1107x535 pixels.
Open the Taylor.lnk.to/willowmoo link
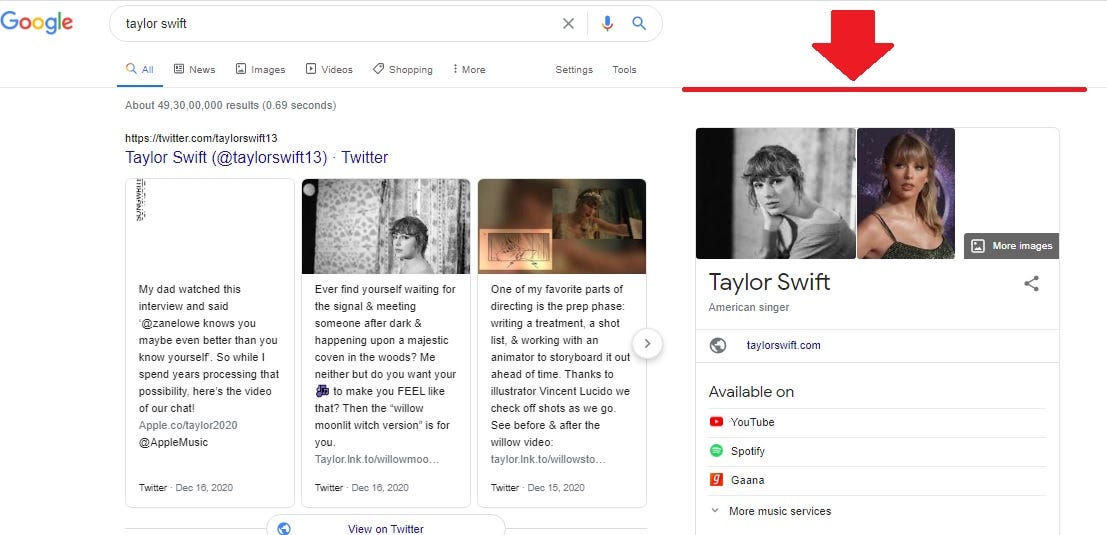(377, 459)
